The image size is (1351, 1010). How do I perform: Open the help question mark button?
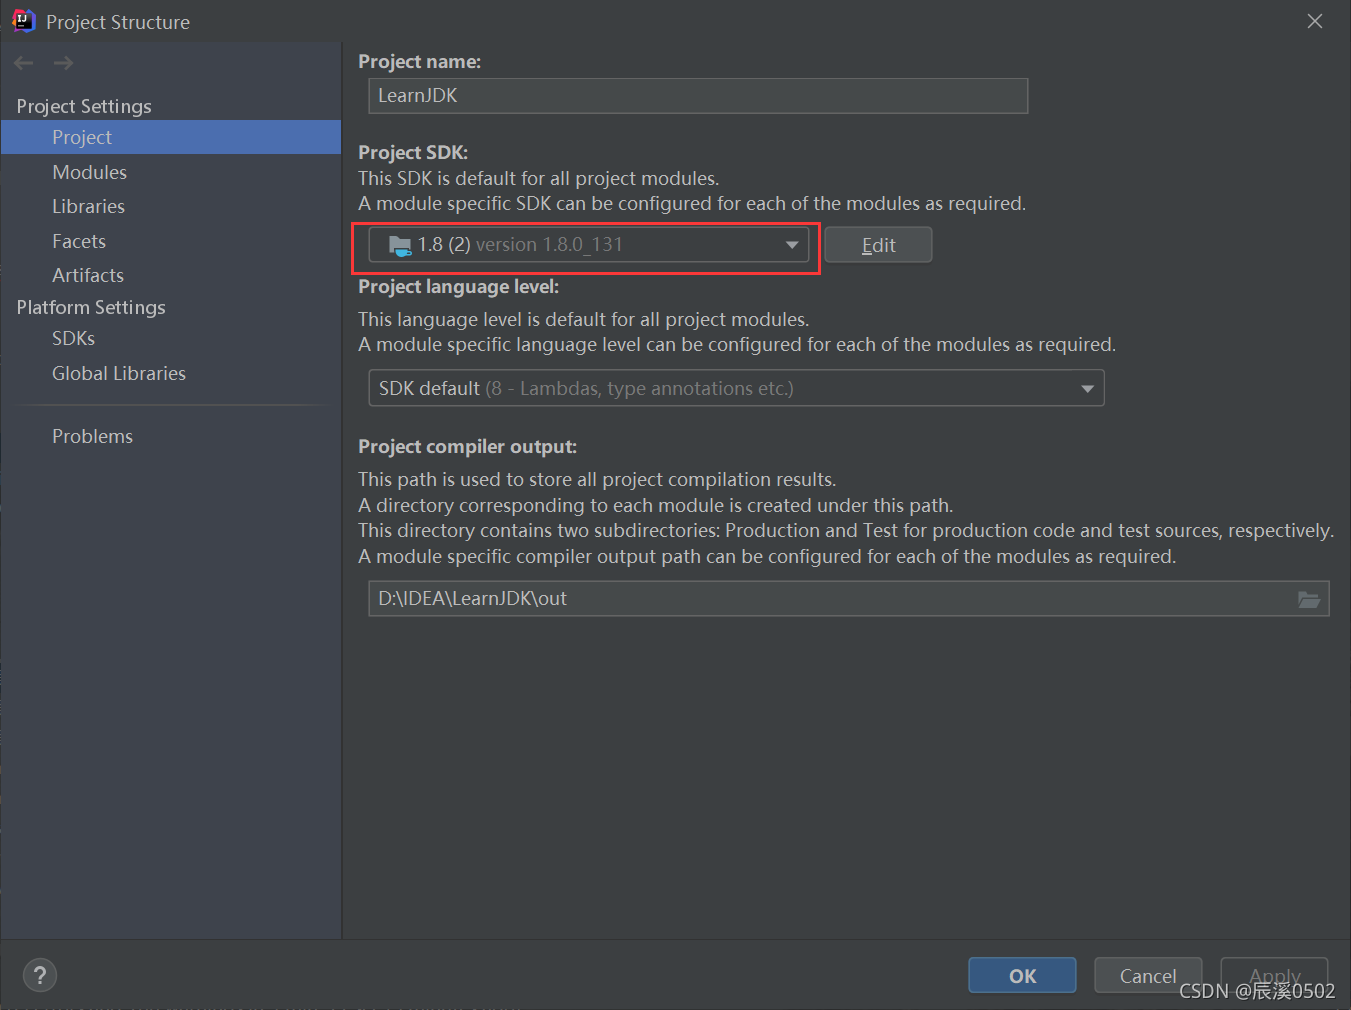click(40, 975)
